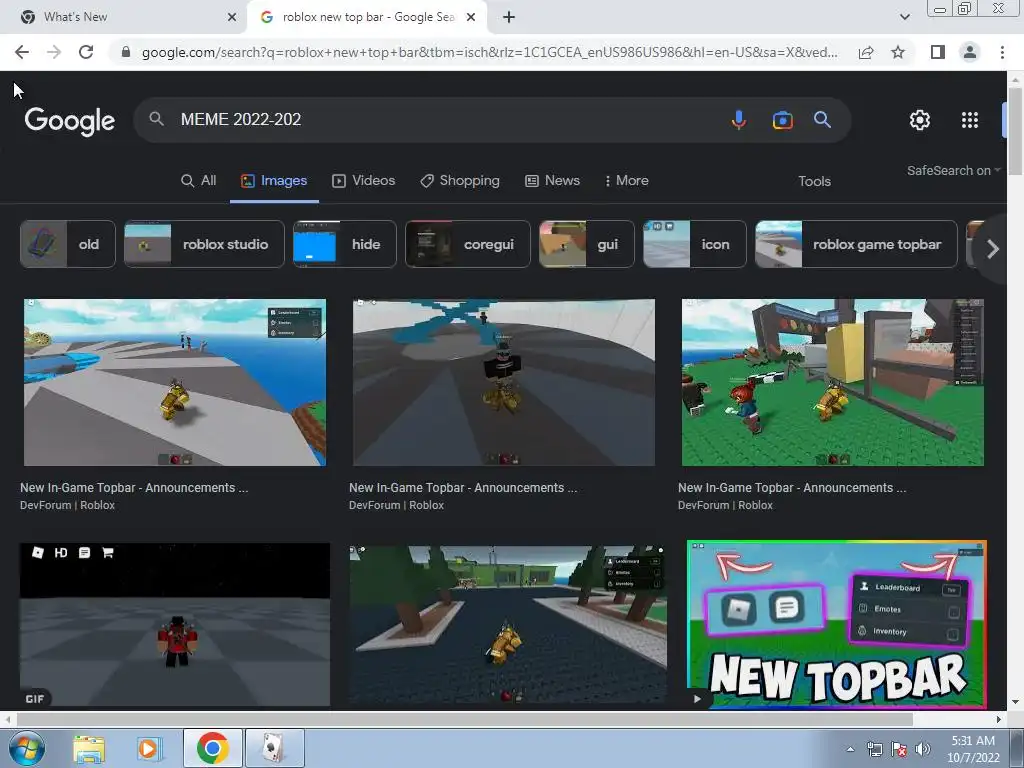The height and width of the screenshot is (768, 1024).
Task: Open image with red-haired character on grass
Action: coord(833,383)
